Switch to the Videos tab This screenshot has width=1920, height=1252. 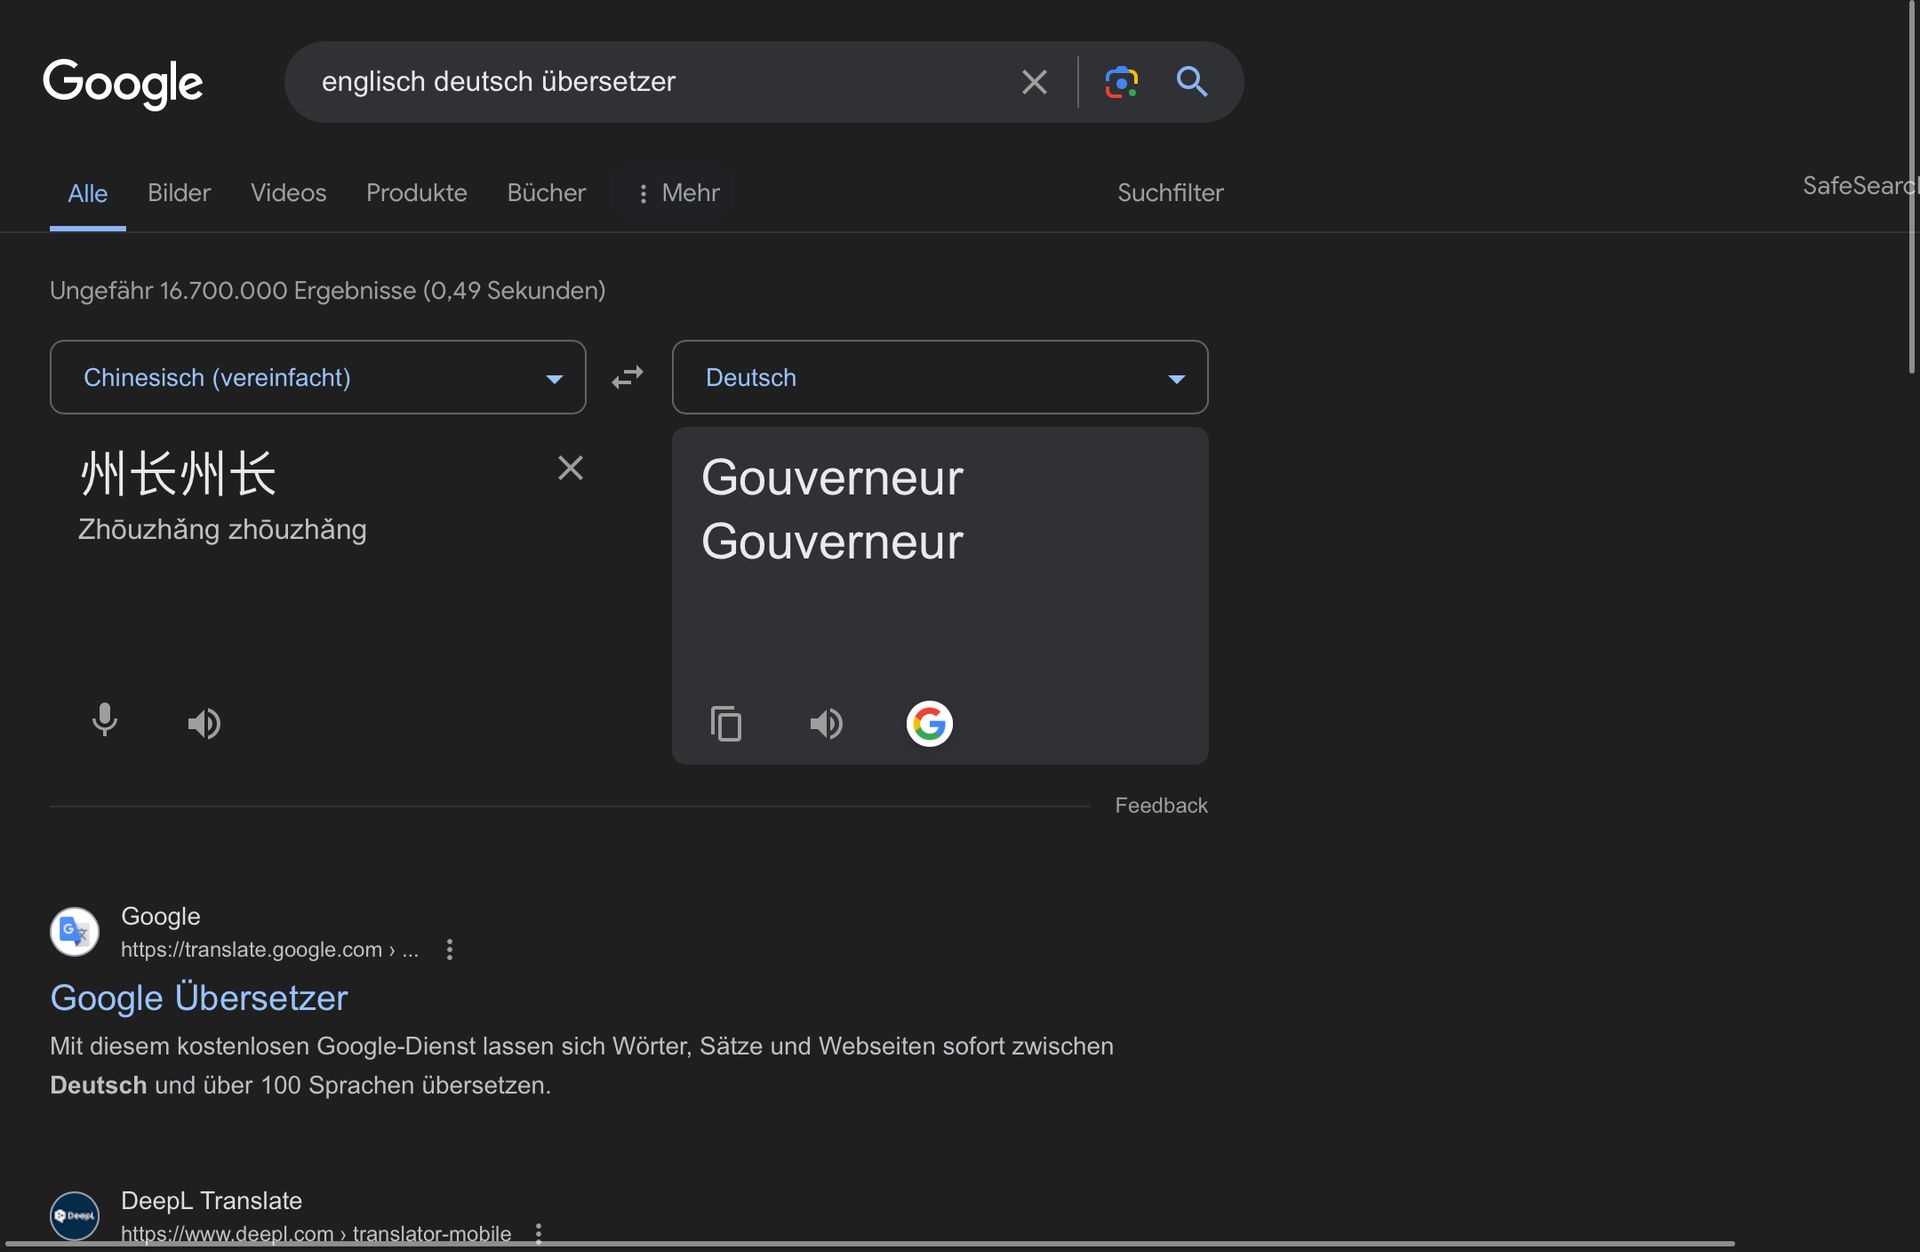(x=288, y=193)
